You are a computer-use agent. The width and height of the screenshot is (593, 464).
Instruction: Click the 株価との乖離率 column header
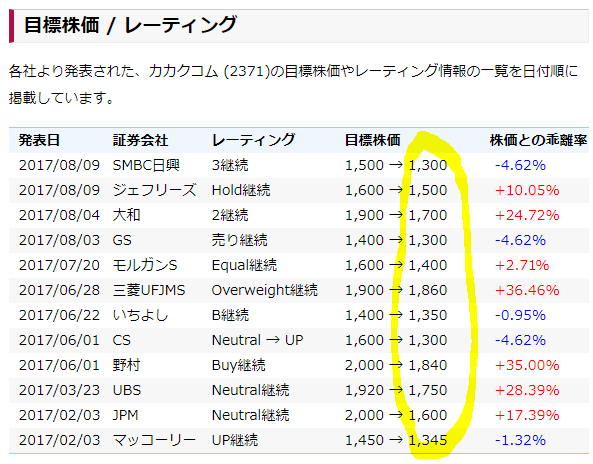pos(538,140)
